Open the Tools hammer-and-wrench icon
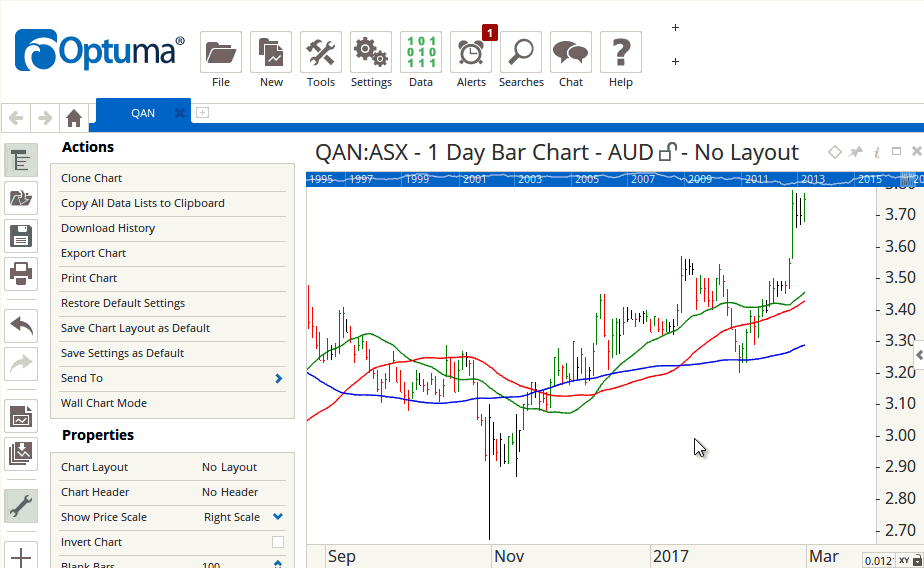The width and height of the screenshot is (924, 568). pyautogui.click(x=321, y=52)
